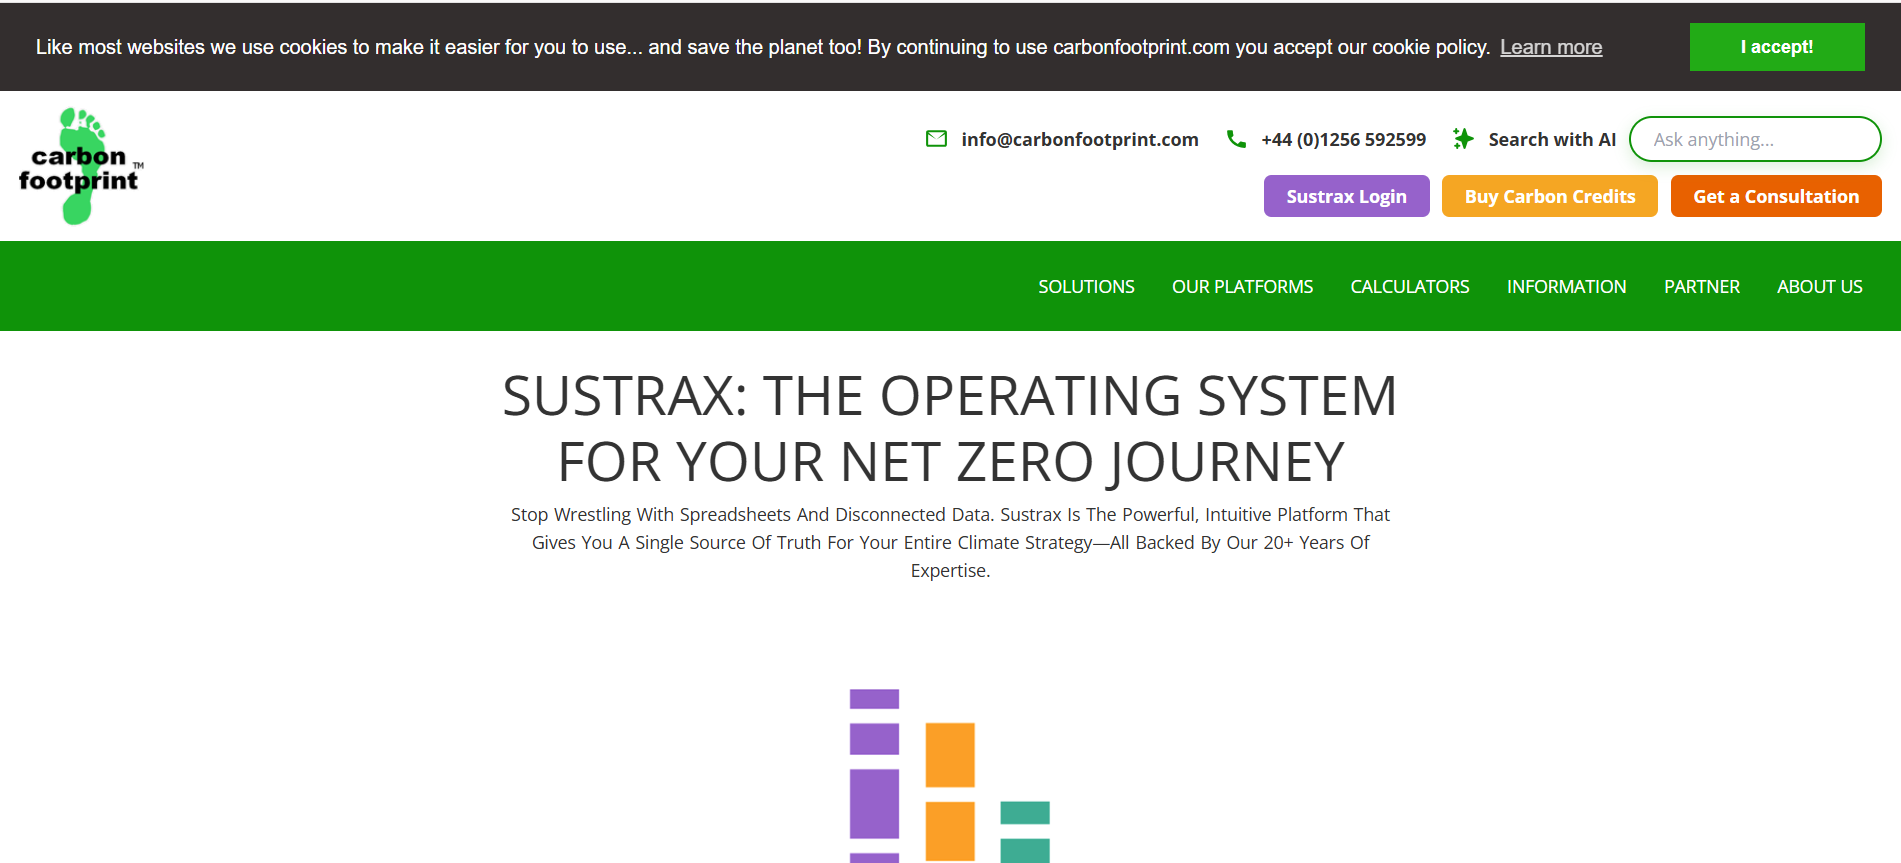The height and width of the screenshot is (863, 1901).
Task: Click the Sustrax bar chart graphic
Action: tap(950, 776)
